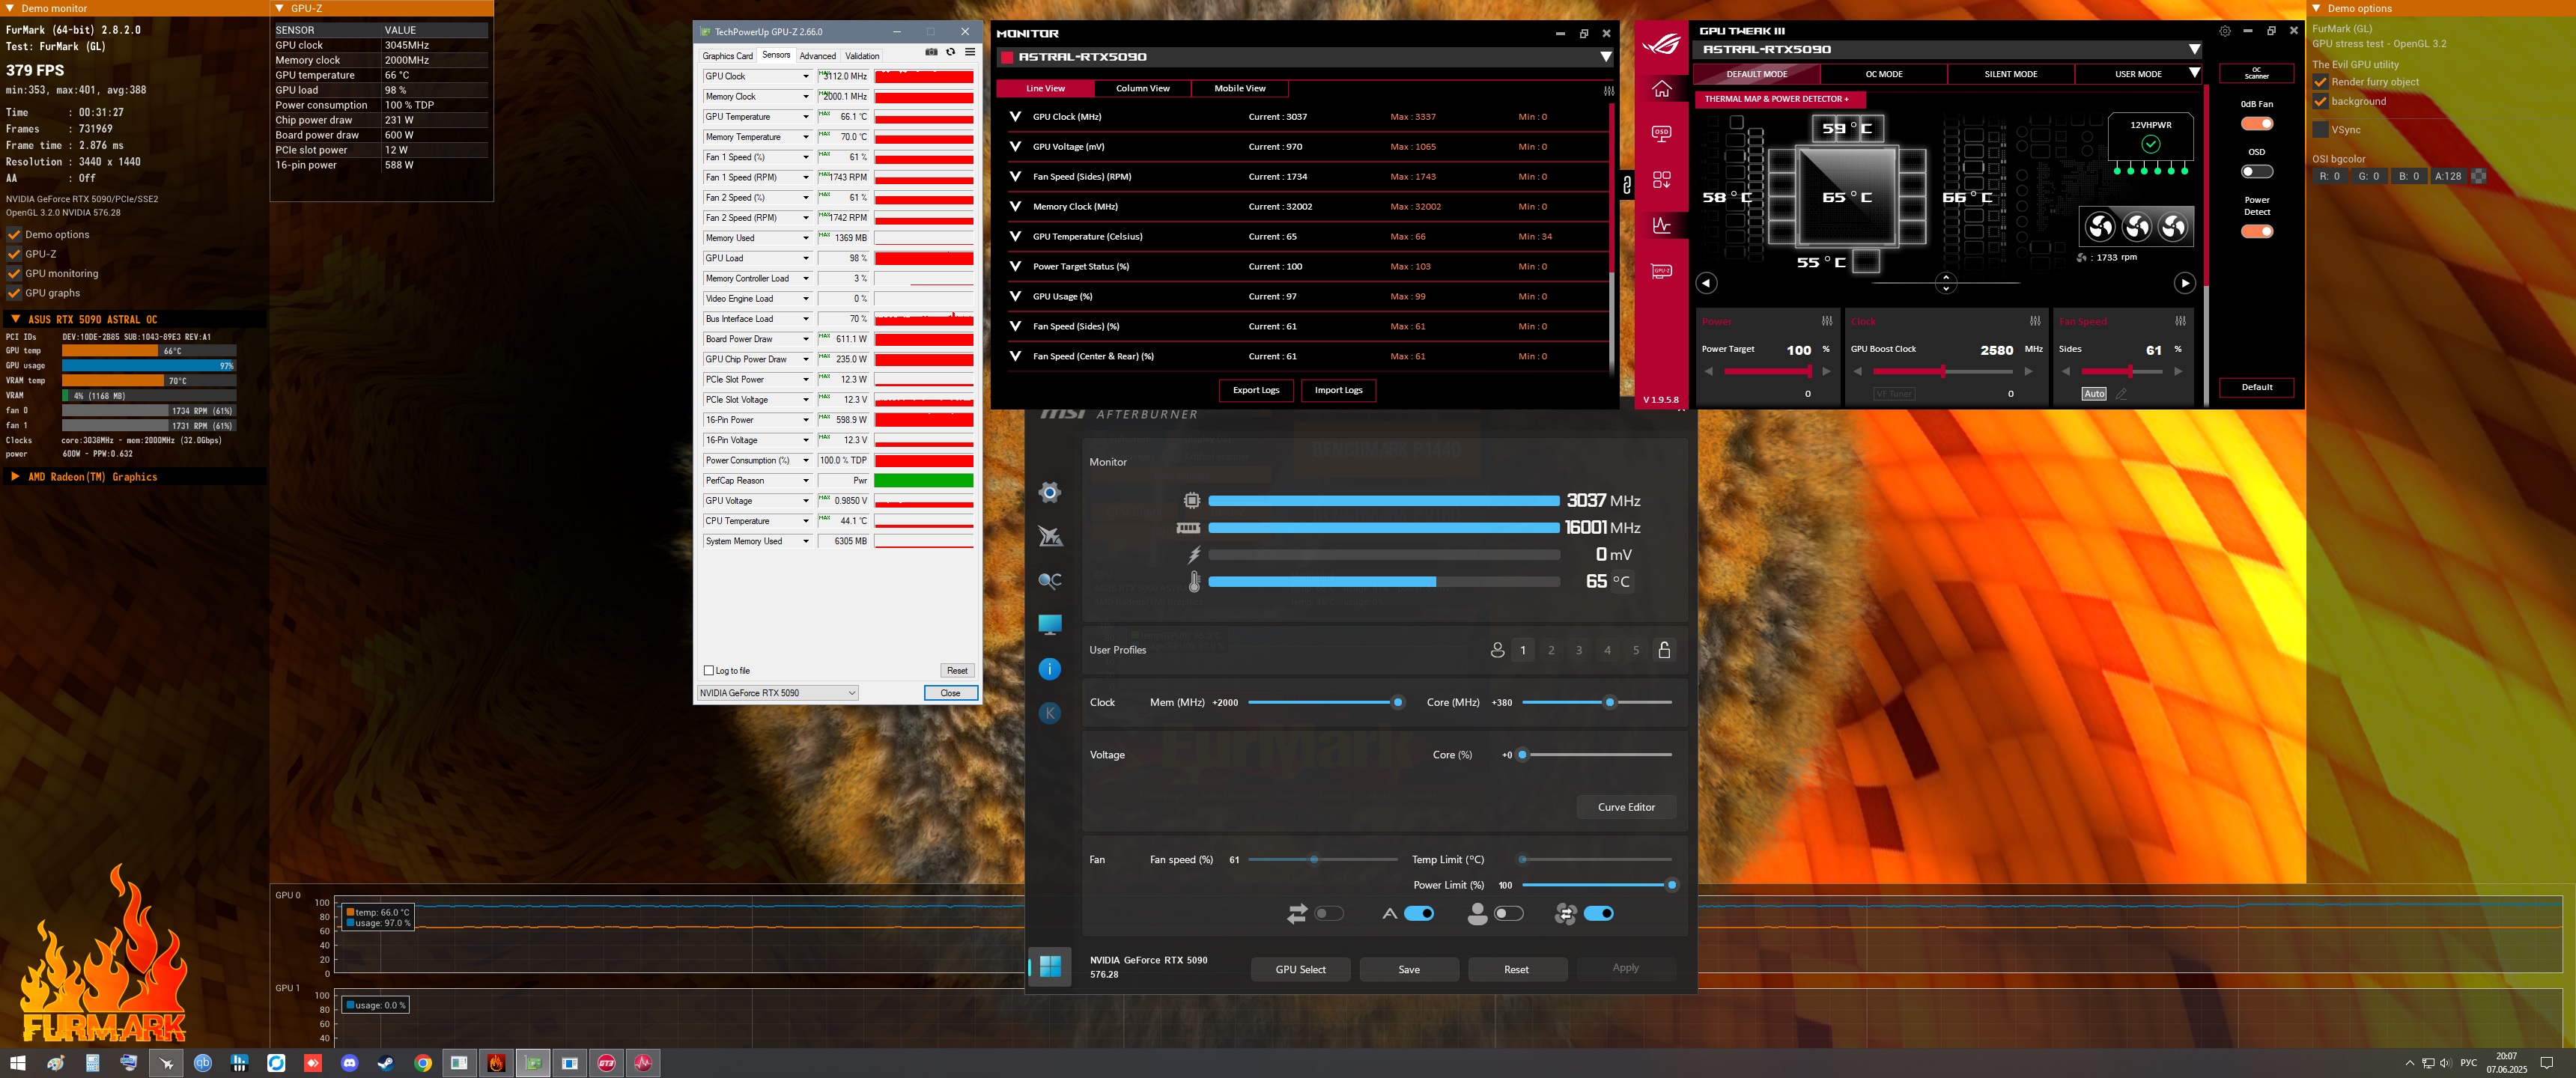This screenshot has width=2576, height=1078.
Task: Select the Column View tab in Monitor
Action: pos(1142,88)
